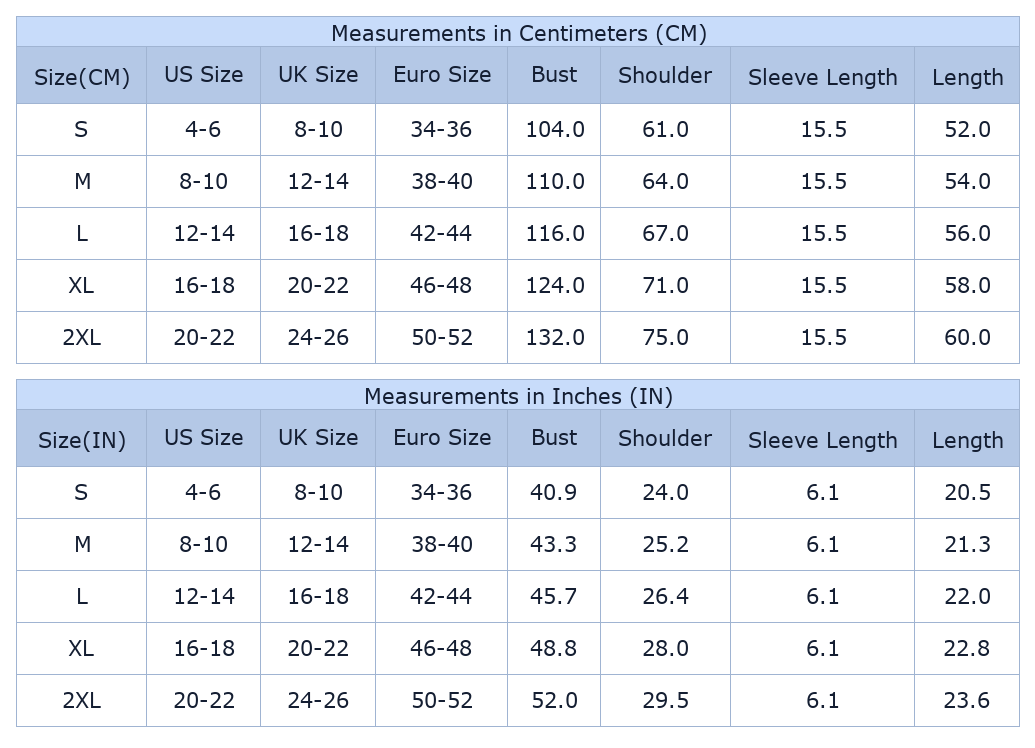Viewport: 1035px width, 748px height.
Task: Select the 'Size(IN)' column header
Action: click(82, 440)
